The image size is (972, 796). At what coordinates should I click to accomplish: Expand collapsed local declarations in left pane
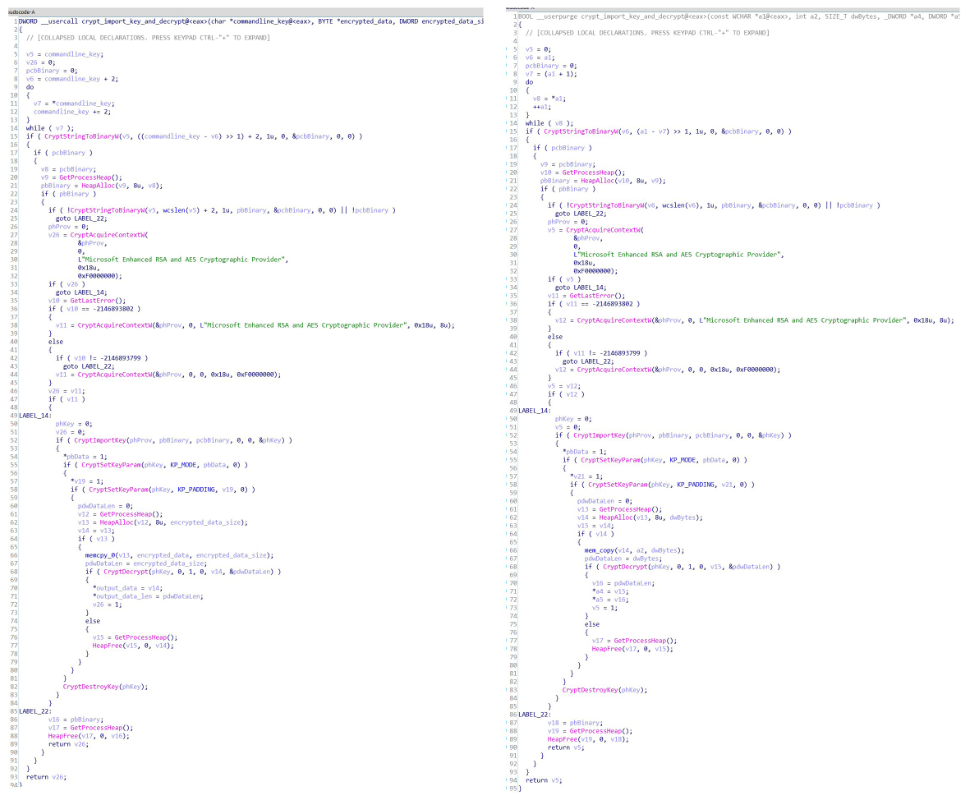148,38
